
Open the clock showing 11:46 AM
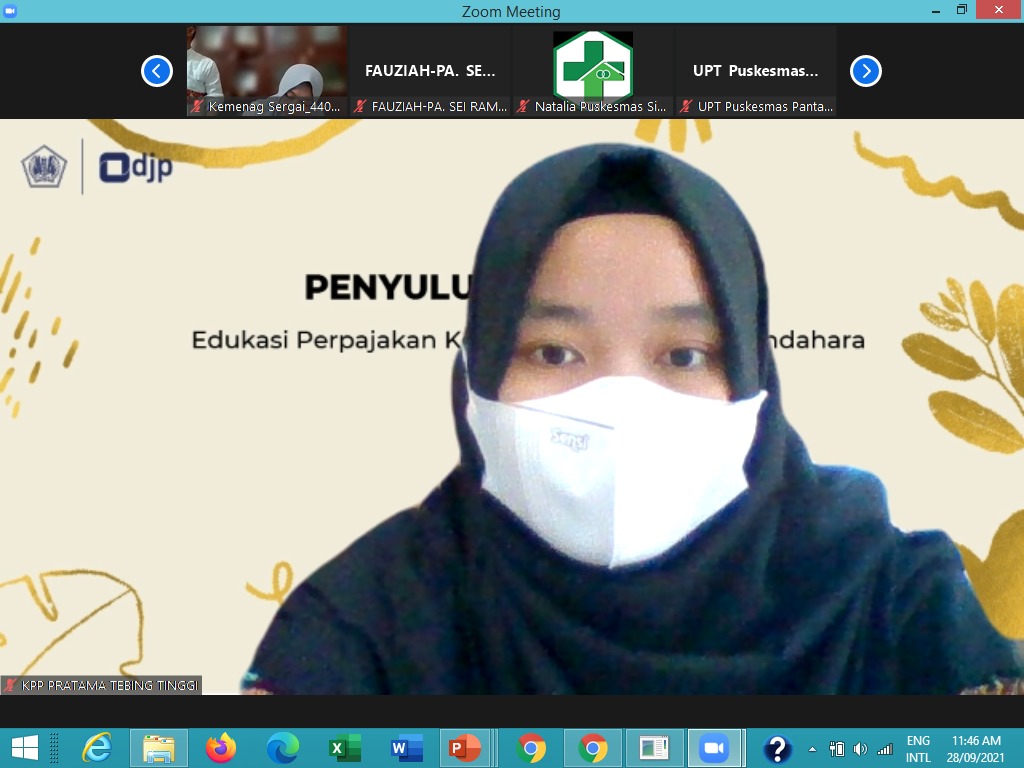(976, 749)
